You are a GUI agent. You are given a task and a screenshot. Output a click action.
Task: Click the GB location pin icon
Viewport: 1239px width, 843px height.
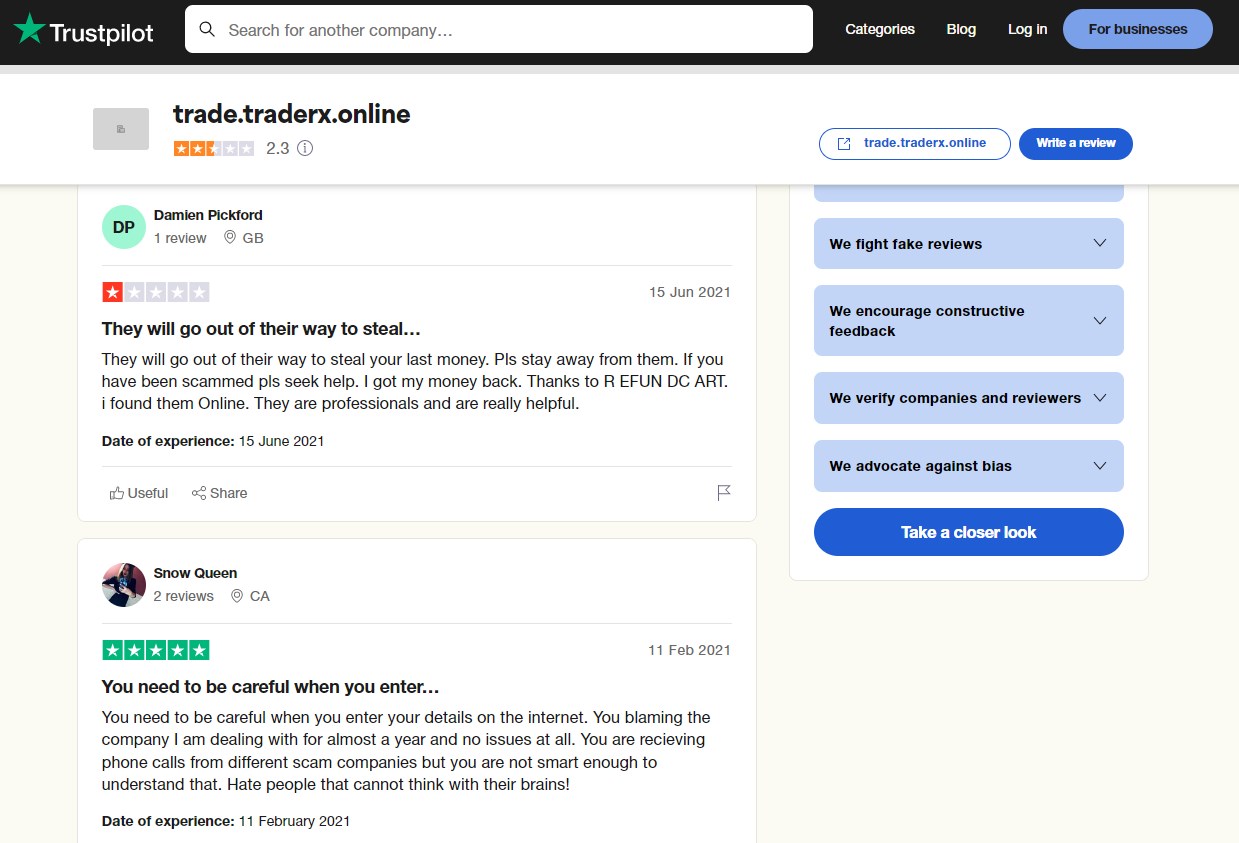point(230,238)
